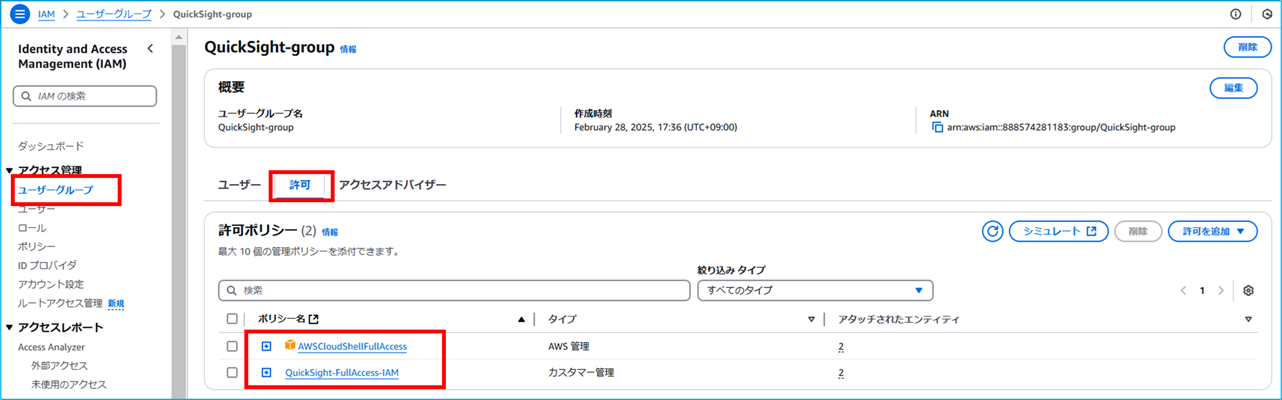Click info link next to permission policies
The image size is (1282, 400).
pos(330,232)
